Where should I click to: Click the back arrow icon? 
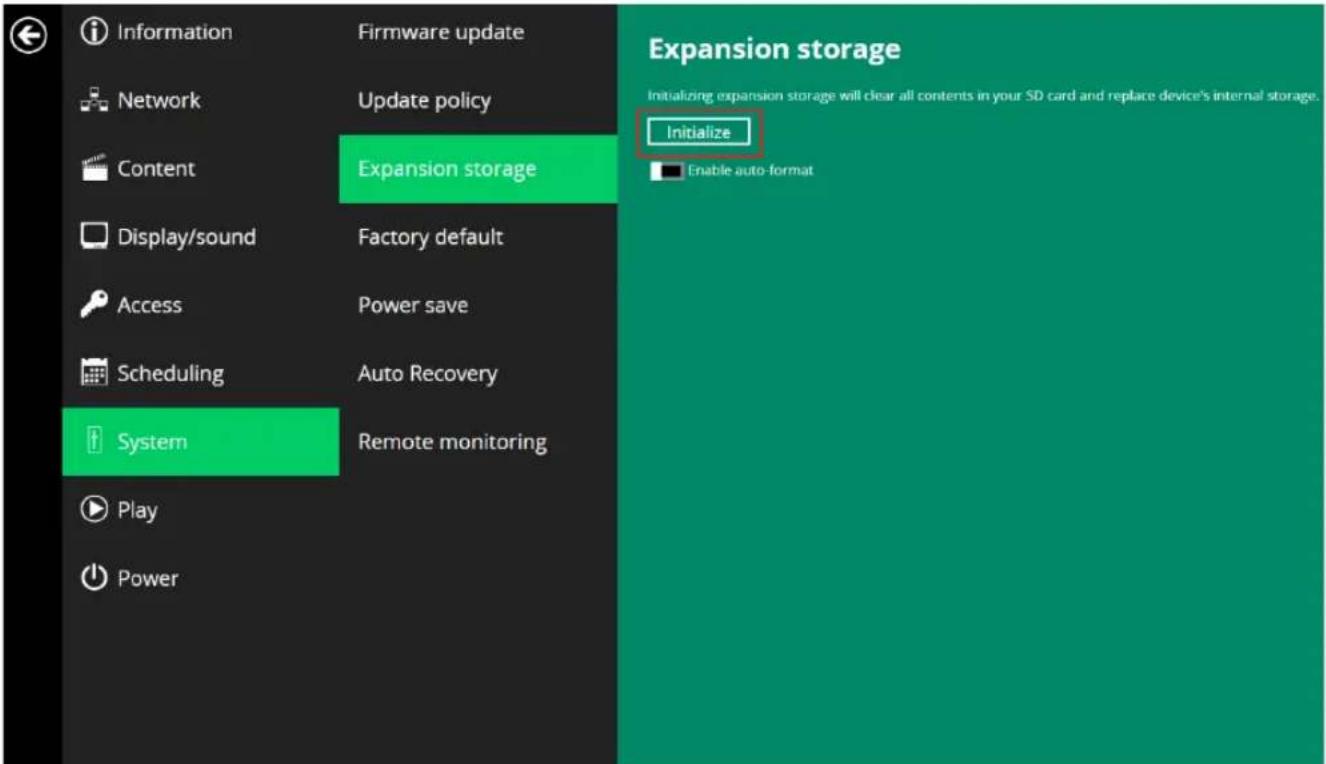tap(29, 36)
